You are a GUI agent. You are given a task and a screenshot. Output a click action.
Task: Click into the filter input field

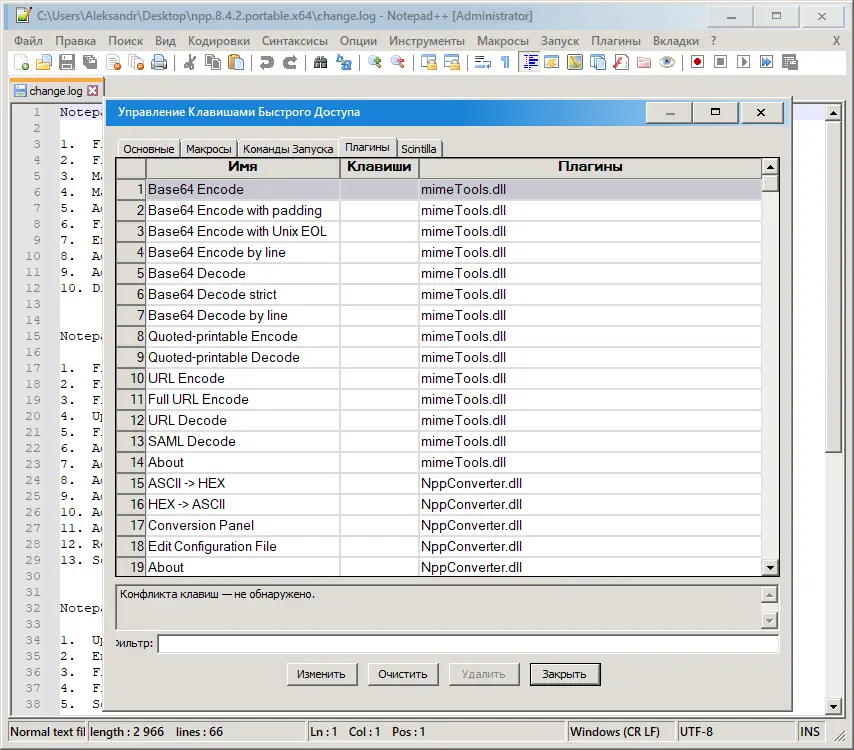tap(468, 643)
